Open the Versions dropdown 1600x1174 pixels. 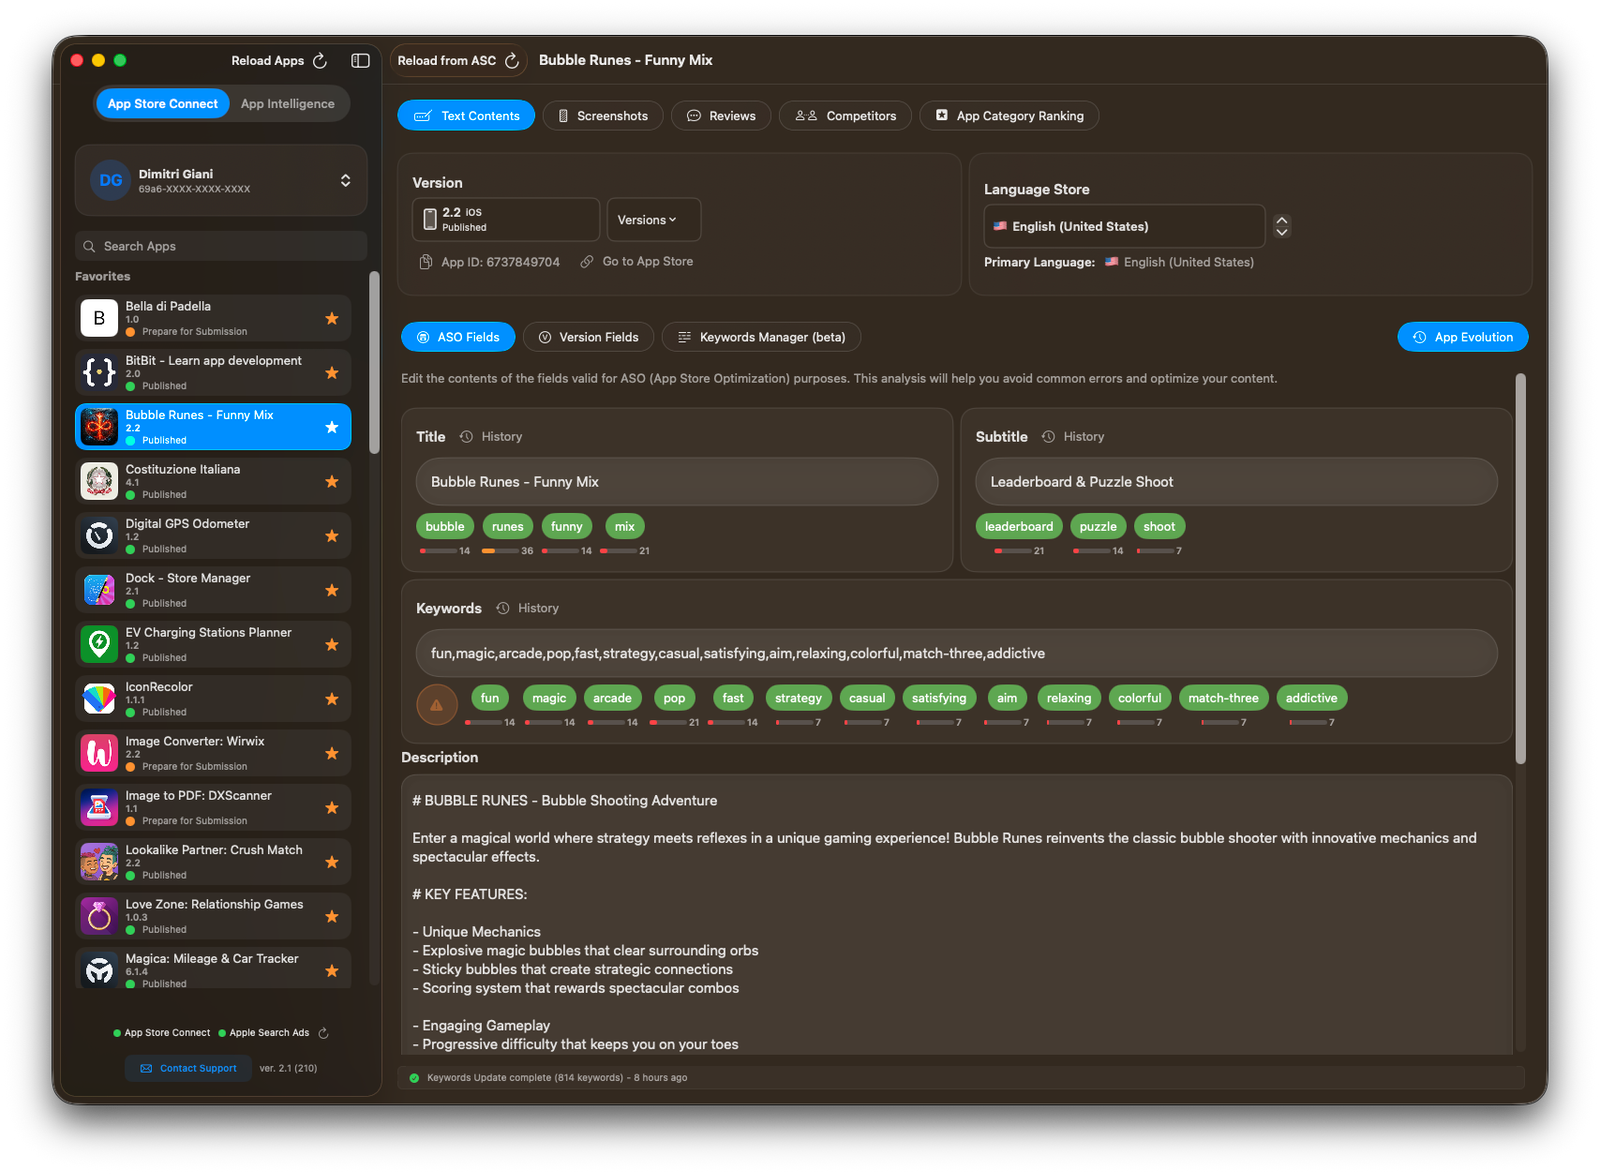click(x=652, y=219)
